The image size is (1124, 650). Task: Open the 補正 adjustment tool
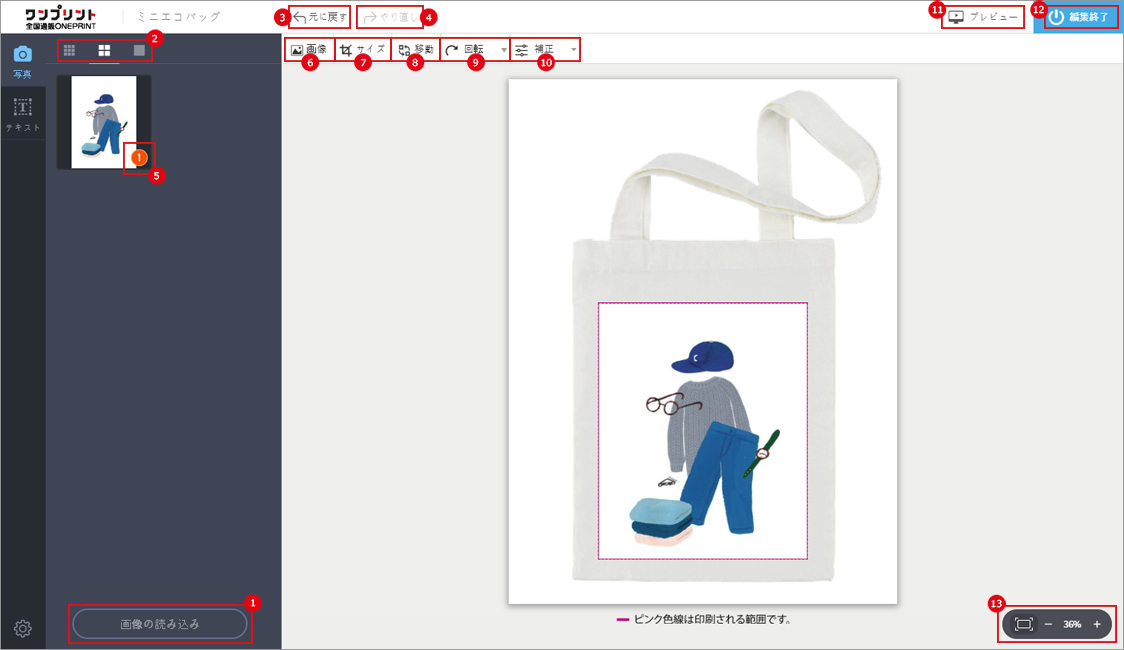pyautogui.click(x=535, y=49)
